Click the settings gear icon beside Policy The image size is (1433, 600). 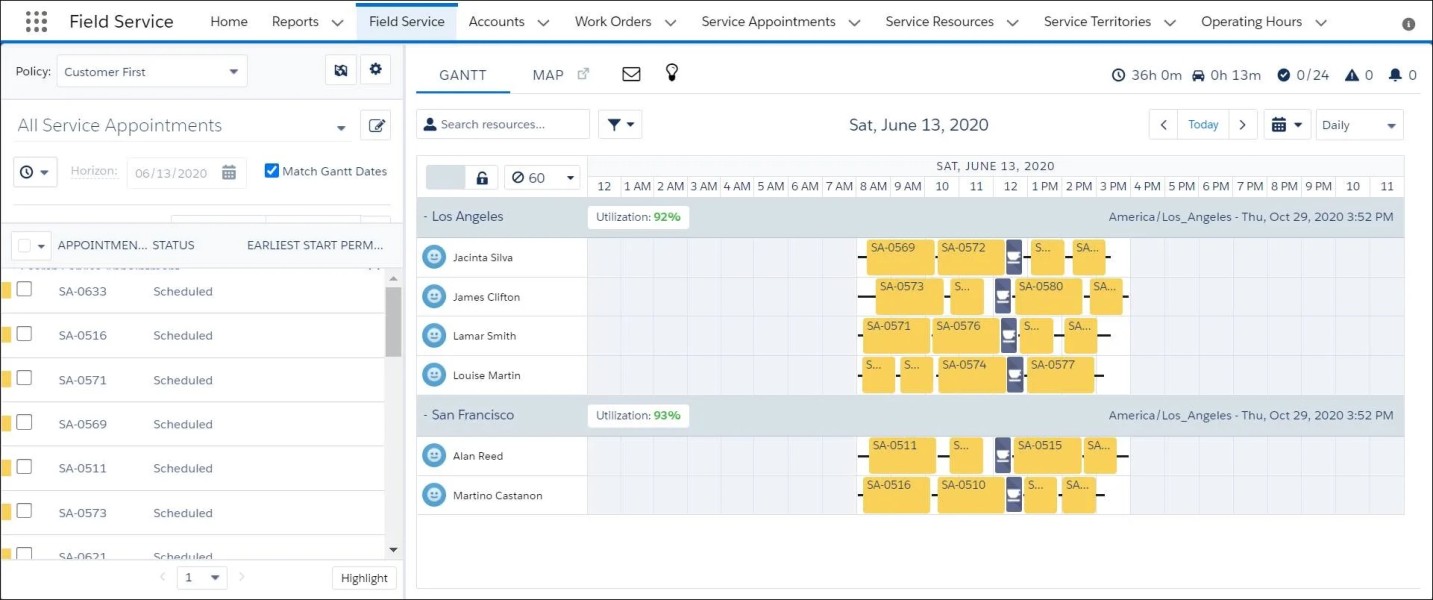pyautogui.click(x=376, y=70)
